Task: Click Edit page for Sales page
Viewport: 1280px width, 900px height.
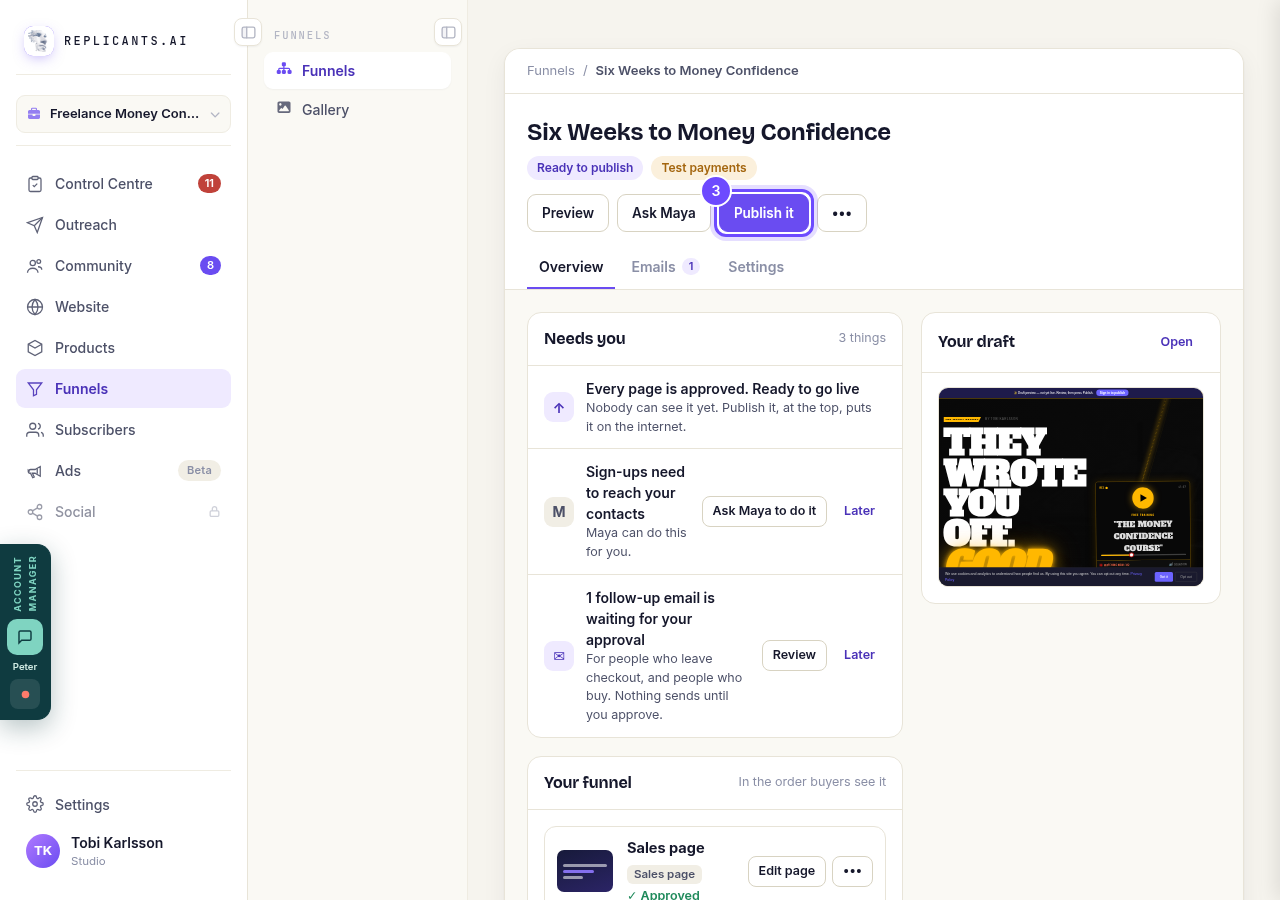Action: point(787,871)
